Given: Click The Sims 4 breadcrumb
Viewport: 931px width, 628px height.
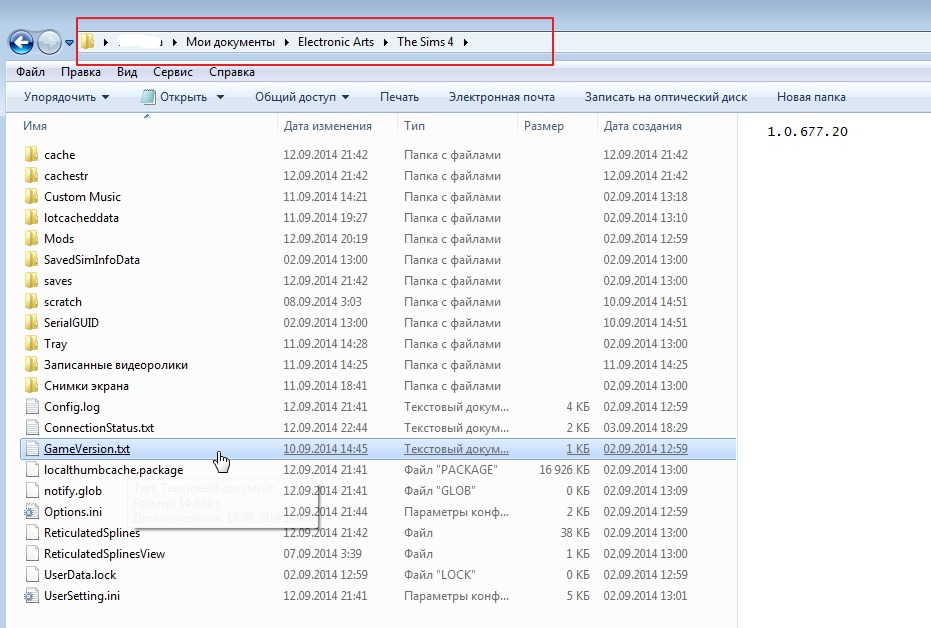Looking at the screenshot, I should 425,42.
